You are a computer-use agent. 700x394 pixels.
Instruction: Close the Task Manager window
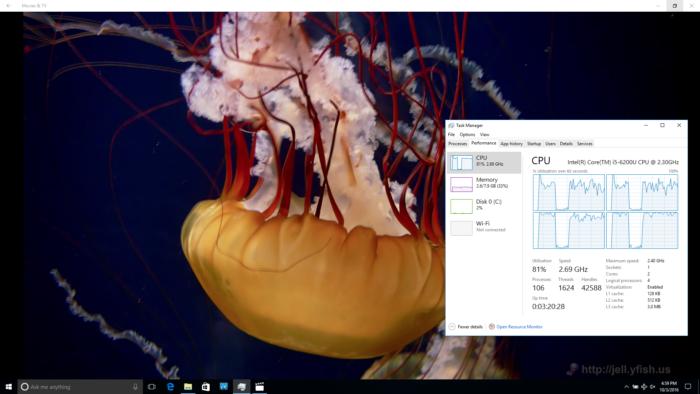[x=679, y=125]
